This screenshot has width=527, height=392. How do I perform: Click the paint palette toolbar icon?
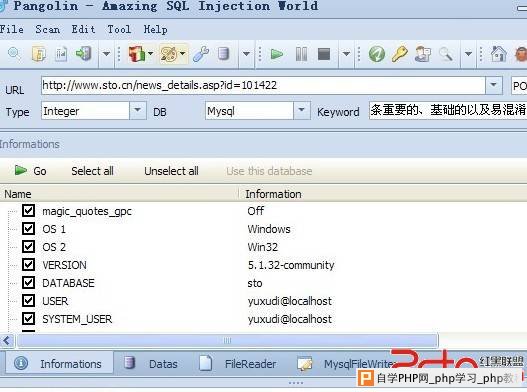(169, 54)
